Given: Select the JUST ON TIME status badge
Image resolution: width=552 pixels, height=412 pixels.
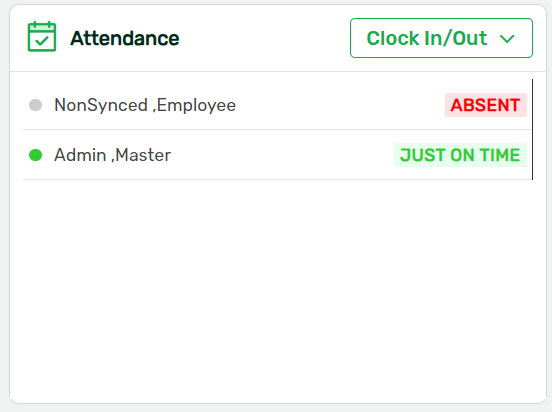Looking at the screenshot, I should tap(460, 155).
